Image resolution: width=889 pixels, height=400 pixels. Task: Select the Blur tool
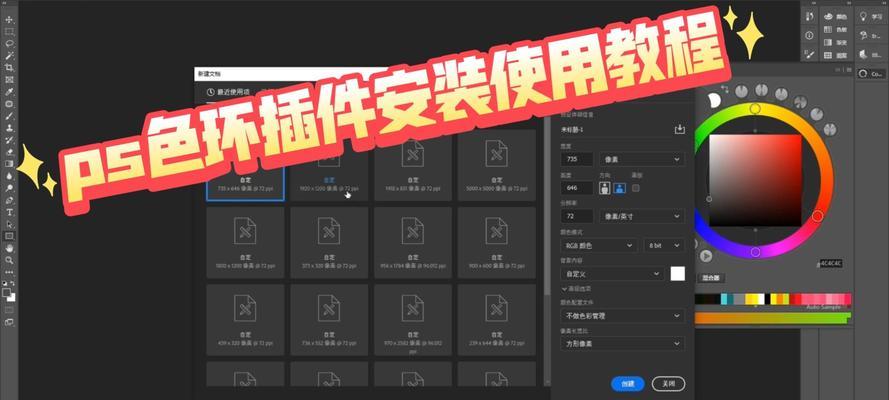point(10,176)
